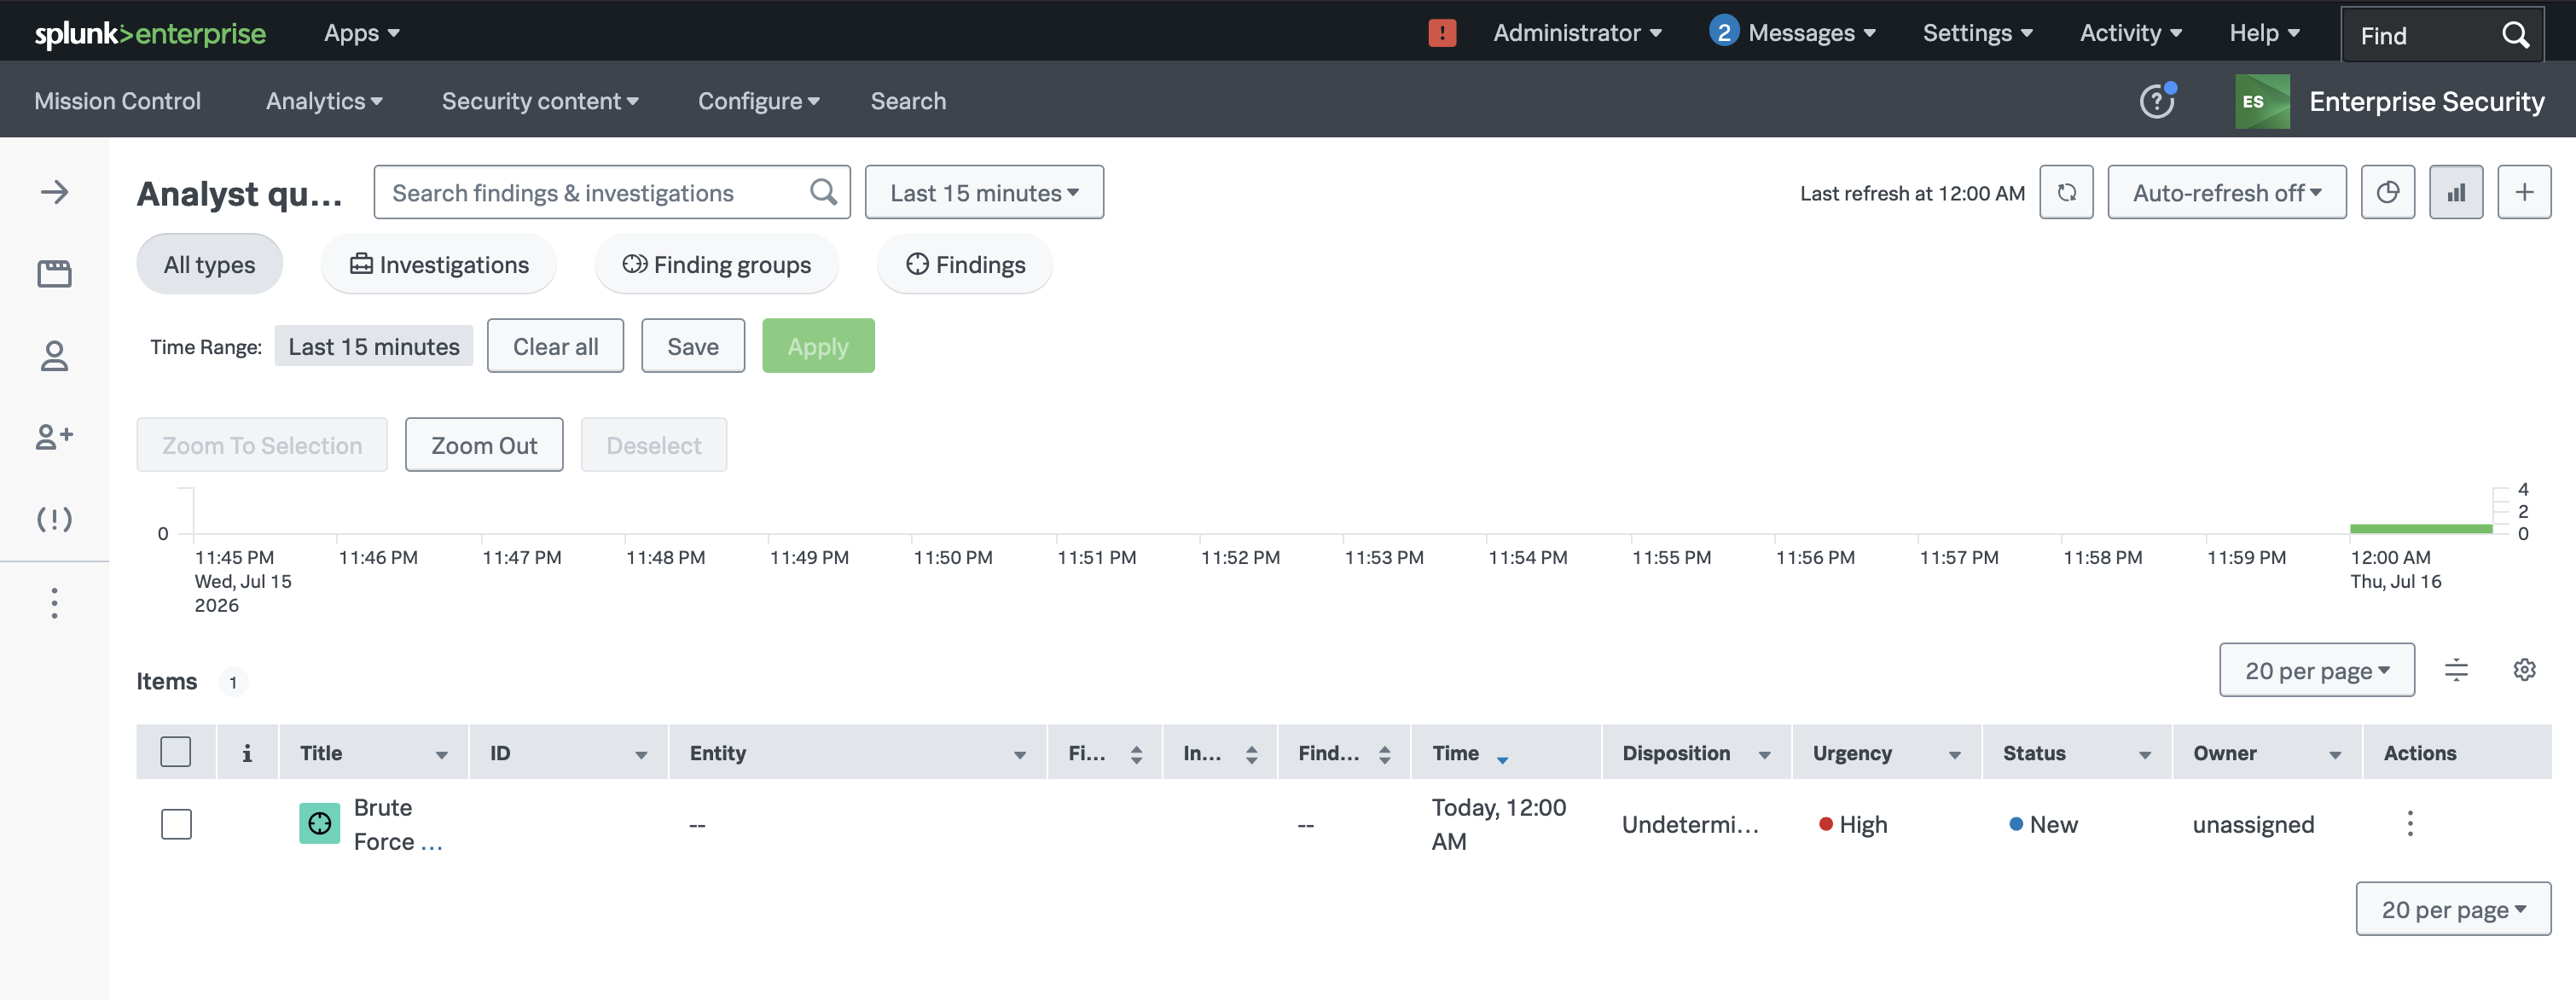Image resolution: width=2576 pixels, height=1000 pixels.
Task: Open Status column filter dropdown
Action: (2144, 754)
